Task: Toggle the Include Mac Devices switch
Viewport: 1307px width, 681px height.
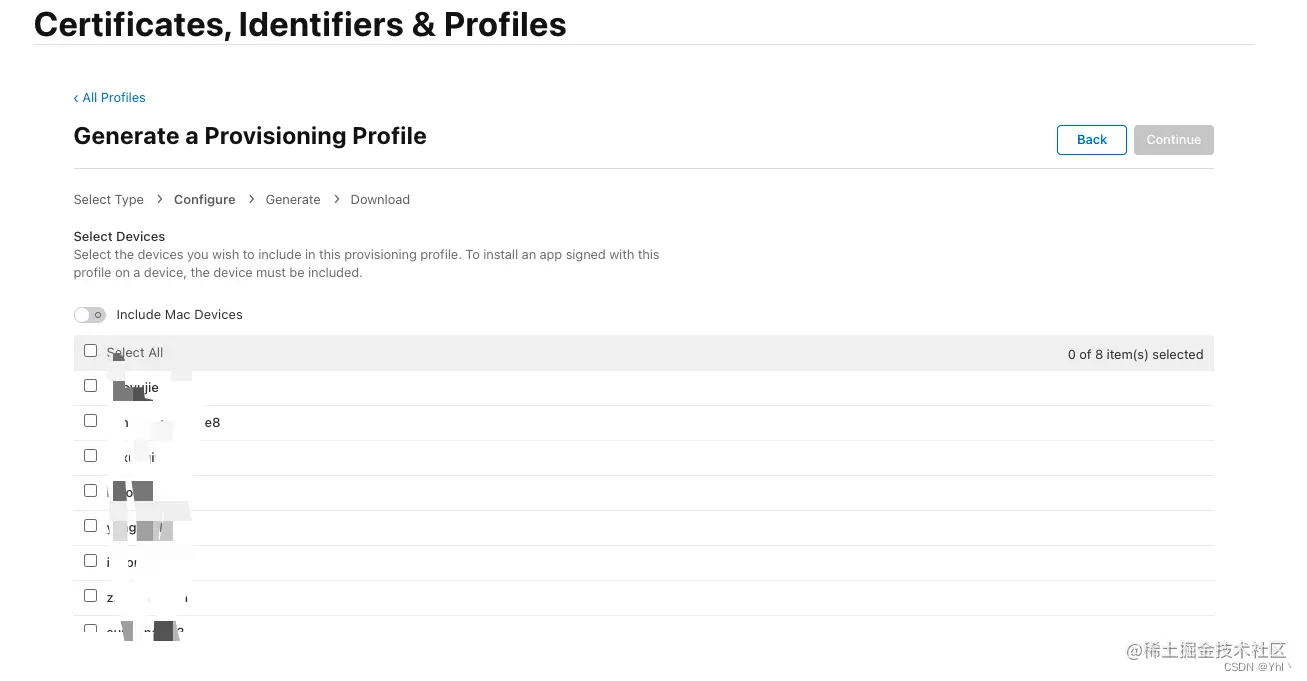Action: 90,315
